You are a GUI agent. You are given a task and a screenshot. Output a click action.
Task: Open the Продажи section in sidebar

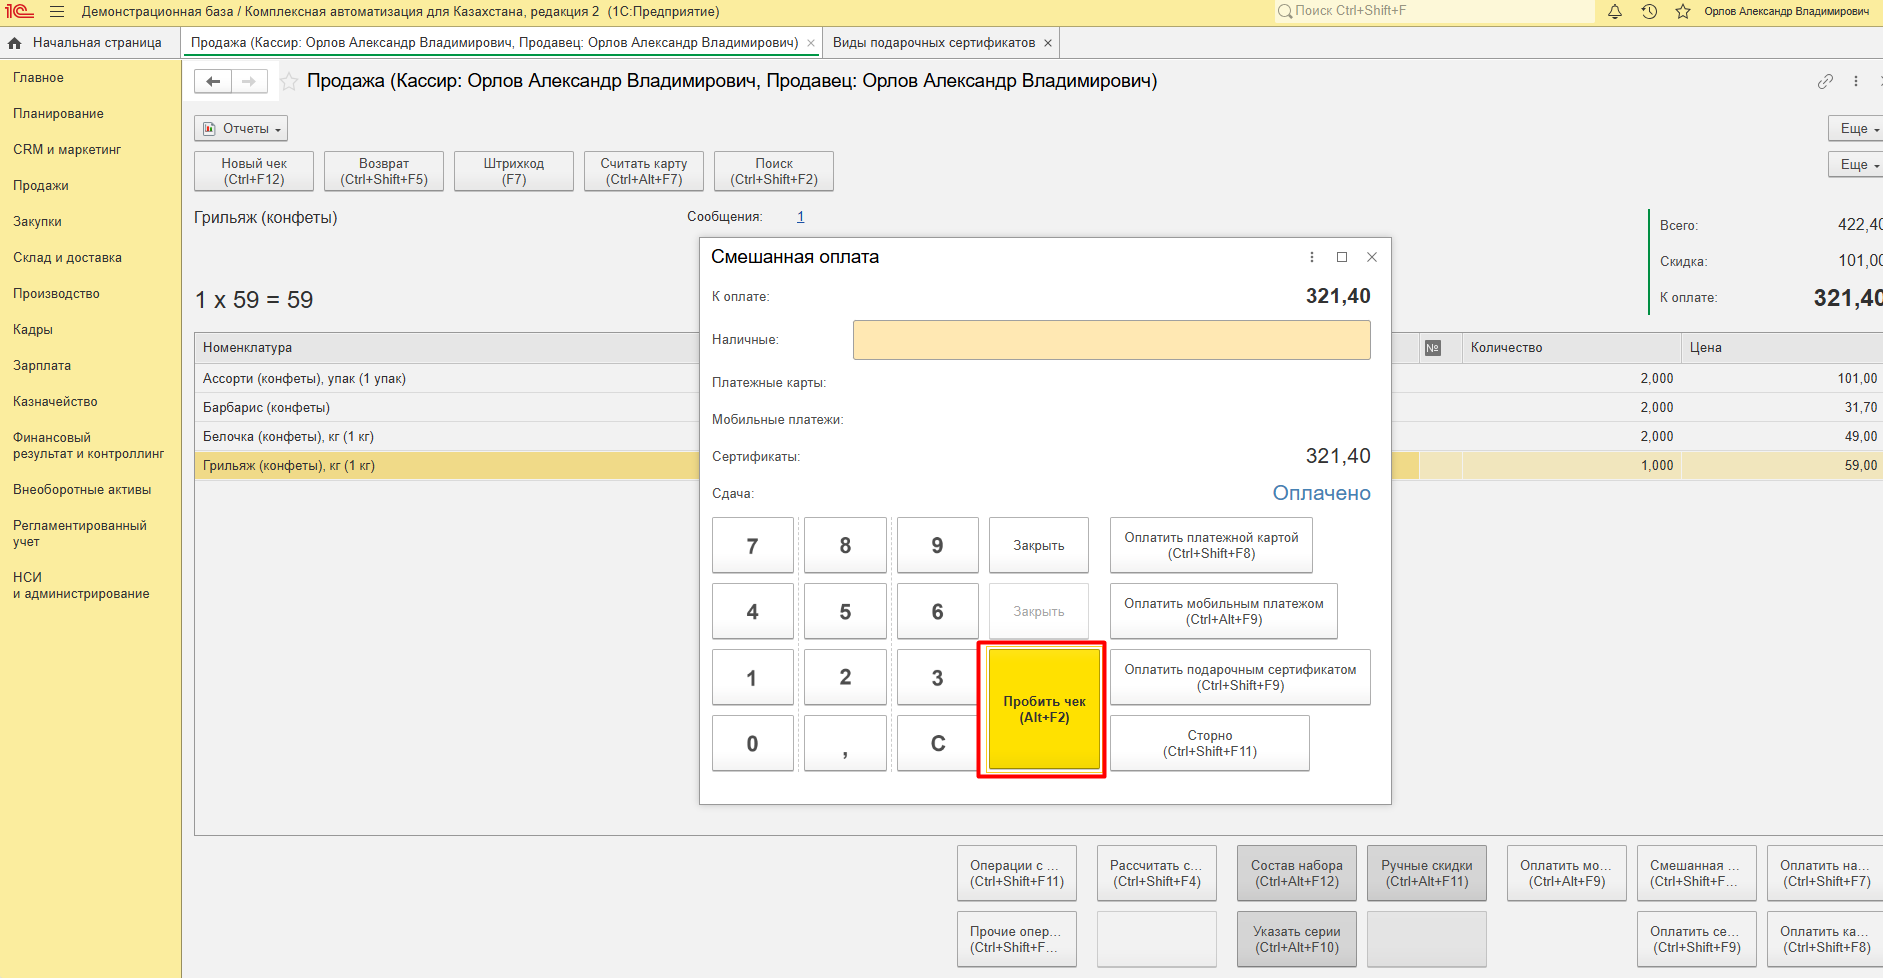click(x=41, y=186)
